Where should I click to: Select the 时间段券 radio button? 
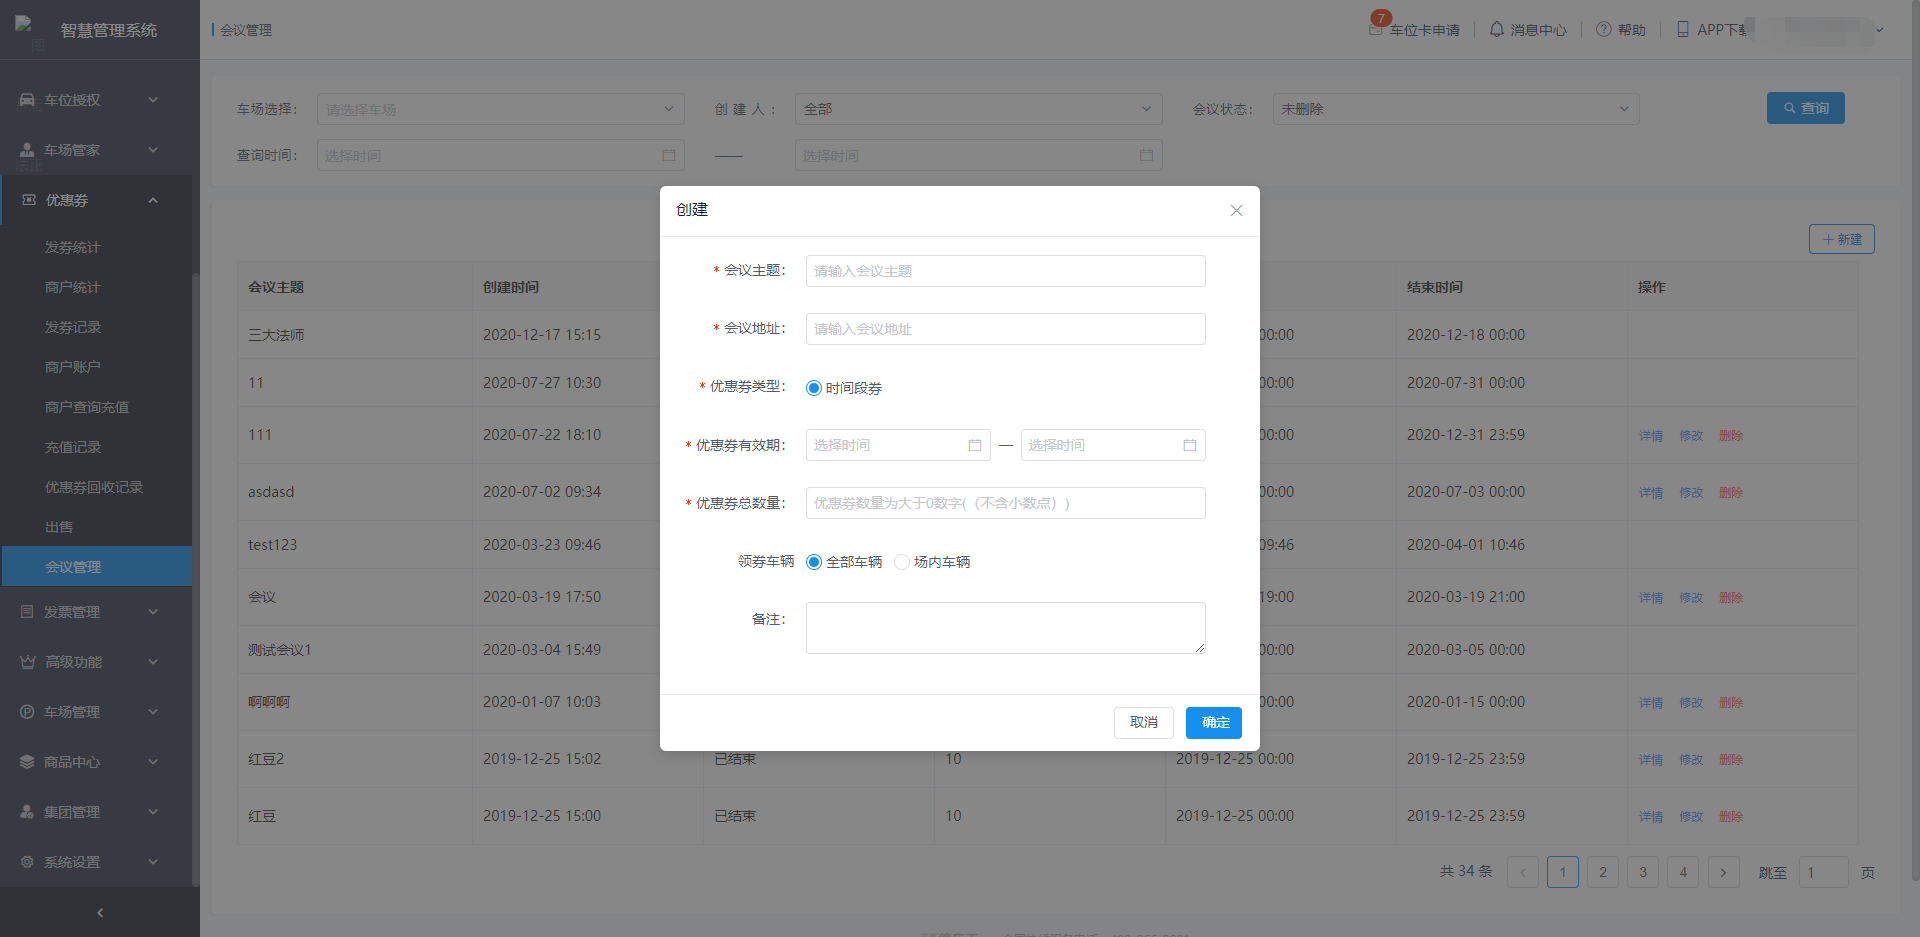tap(814, 388)
